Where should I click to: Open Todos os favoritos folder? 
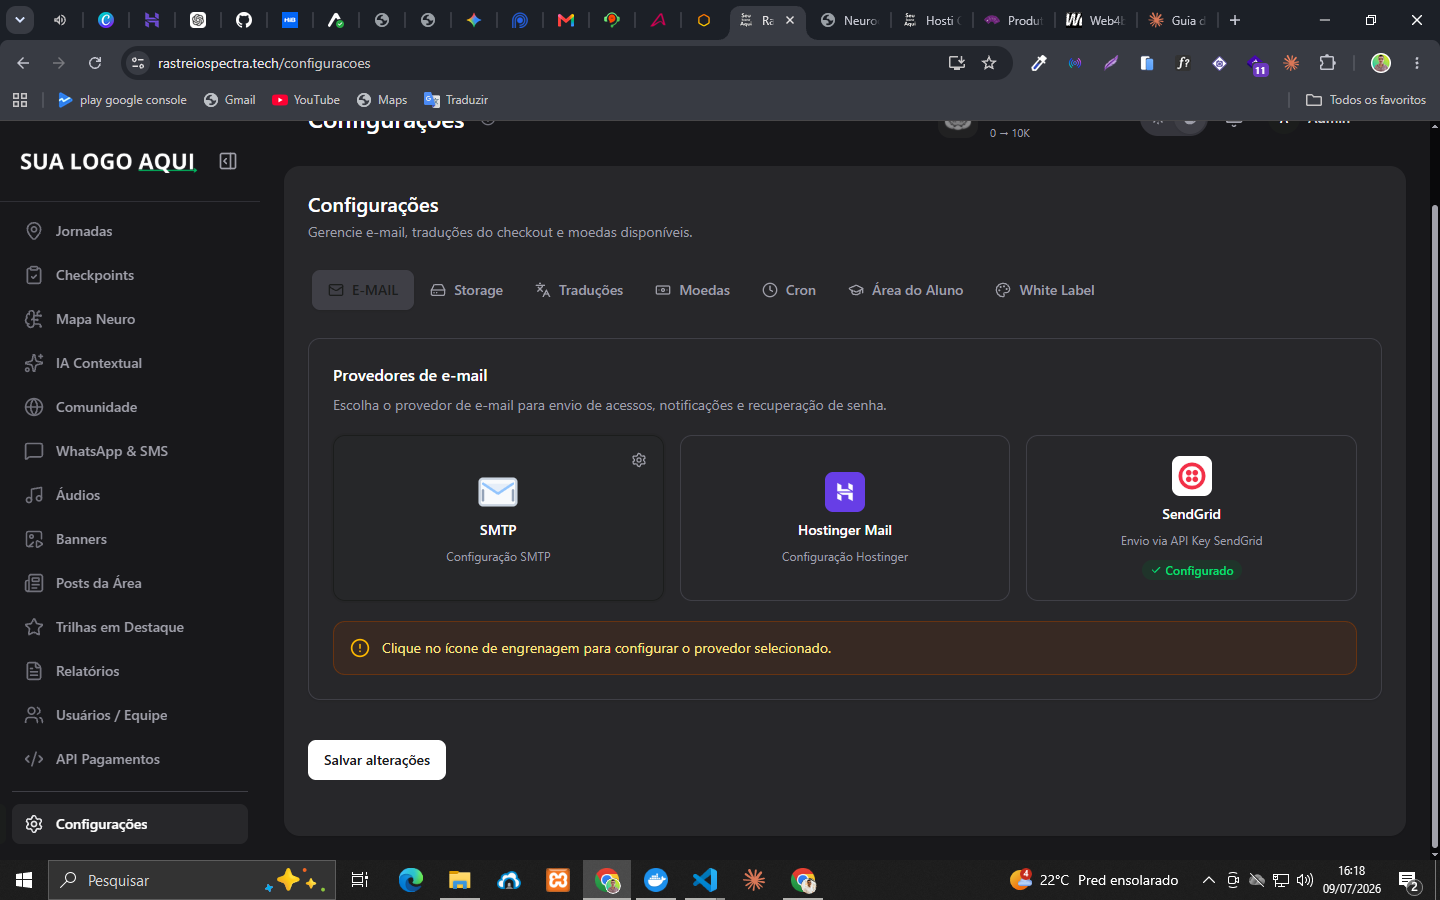(x=1366, y=100)
